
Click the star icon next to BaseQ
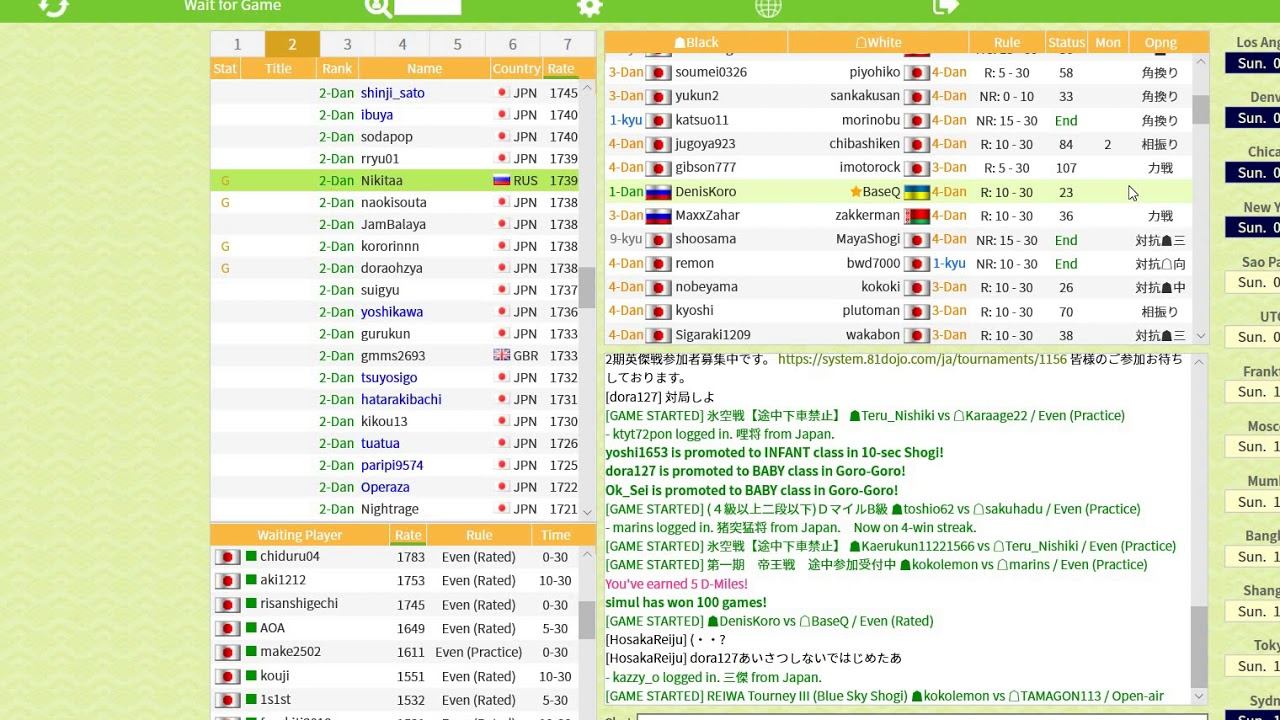[x=856, y=192]
